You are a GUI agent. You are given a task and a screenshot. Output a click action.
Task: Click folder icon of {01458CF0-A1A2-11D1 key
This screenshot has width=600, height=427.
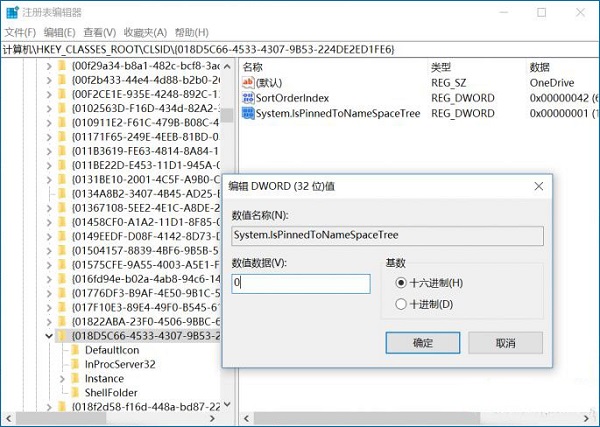point(62,222)
